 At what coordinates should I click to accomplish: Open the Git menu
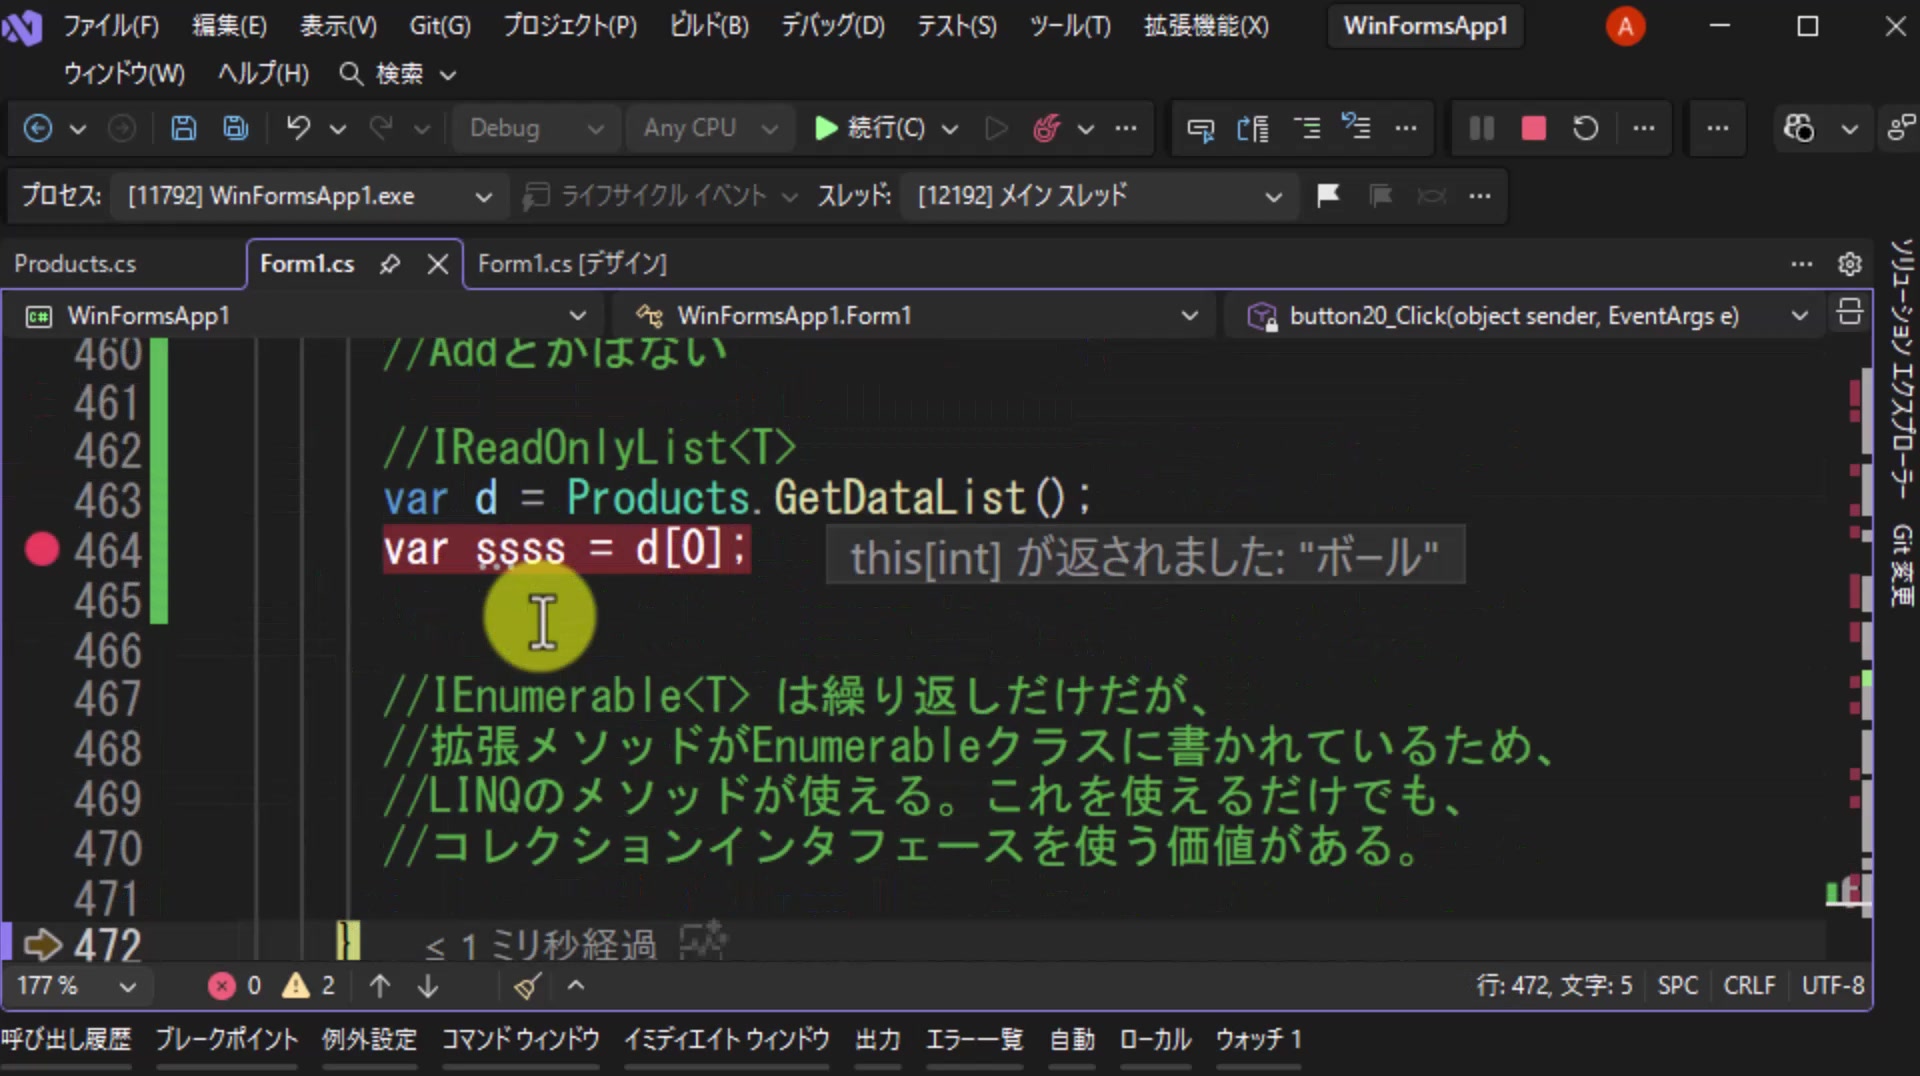[440, 26]
